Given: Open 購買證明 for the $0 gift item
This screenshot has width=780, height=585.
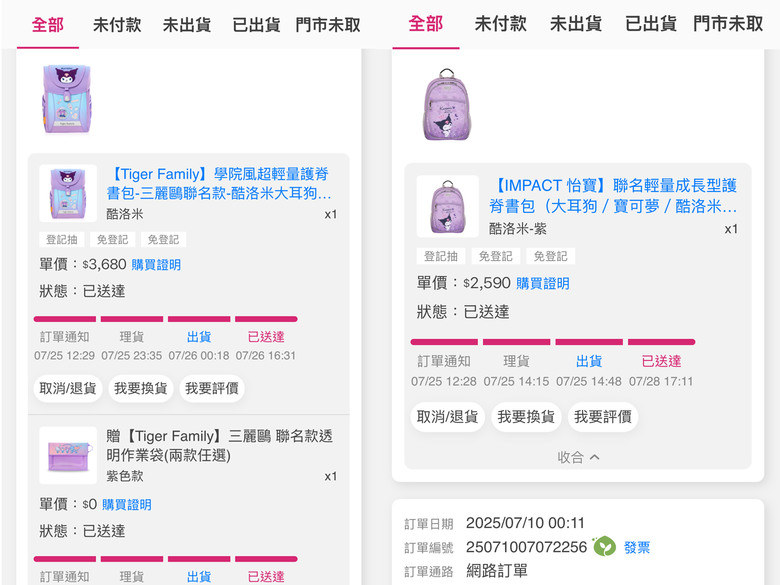Looking at the screenshot, I should click(127, 505).
